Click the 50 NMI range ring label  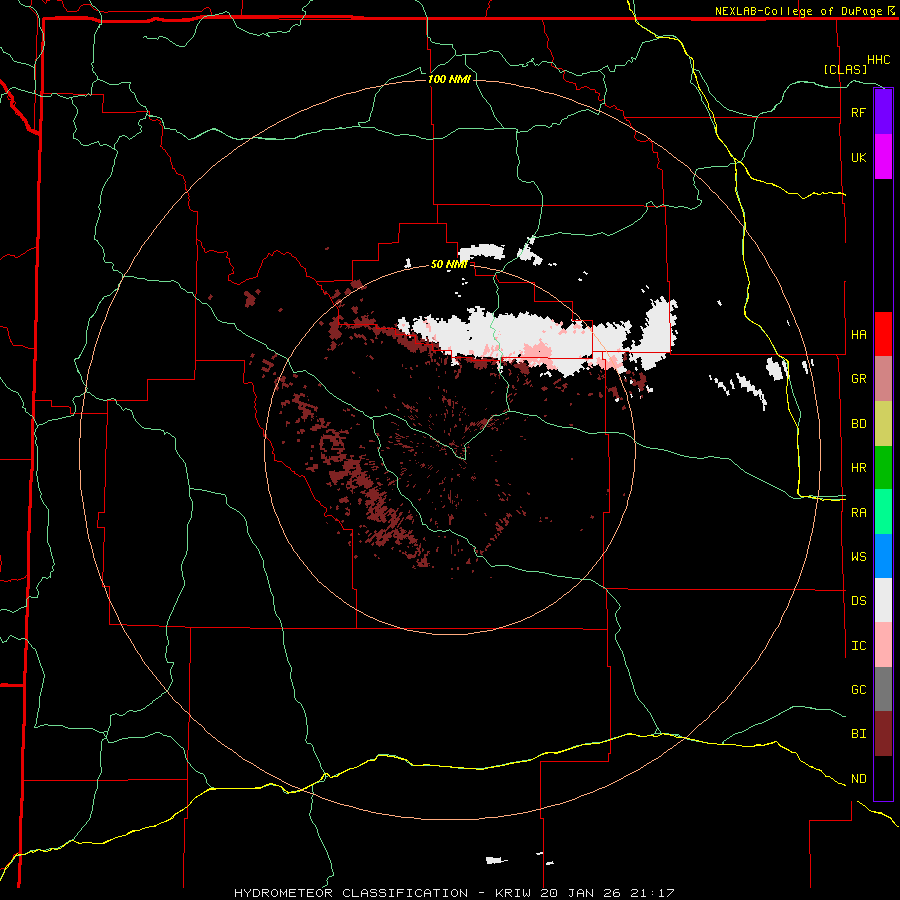tap(449, 264)
